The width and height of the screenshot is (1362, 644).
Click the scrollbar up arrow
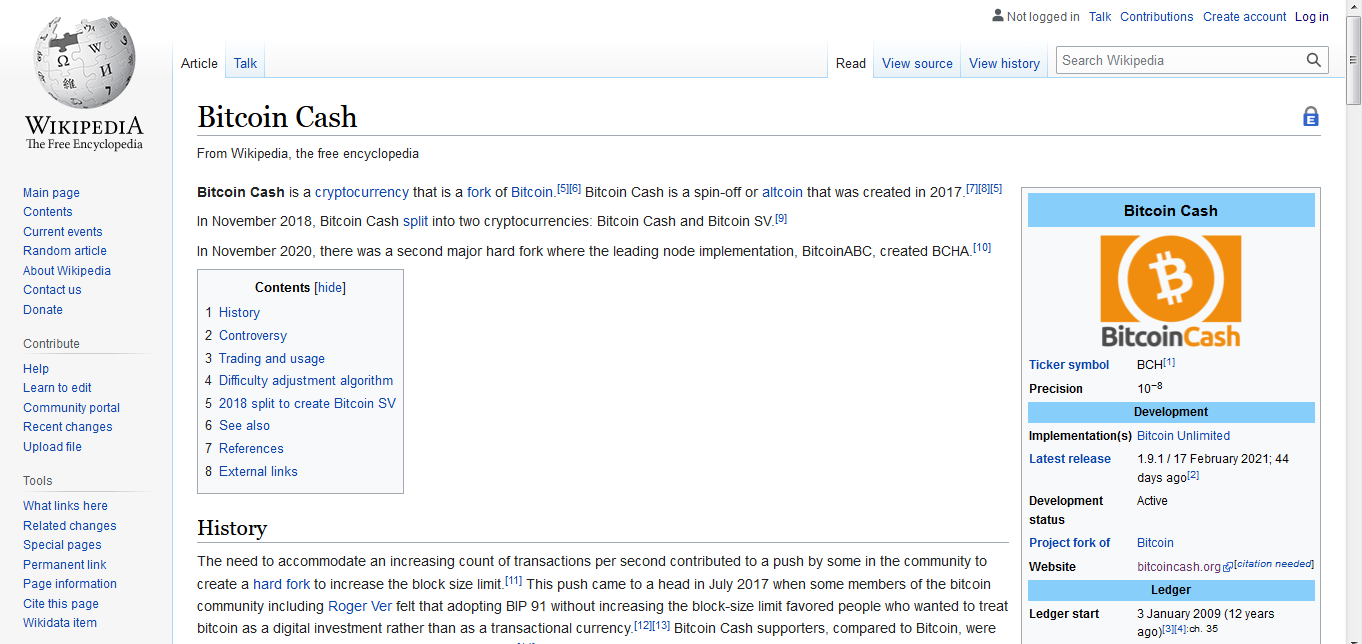point(1353,8)
